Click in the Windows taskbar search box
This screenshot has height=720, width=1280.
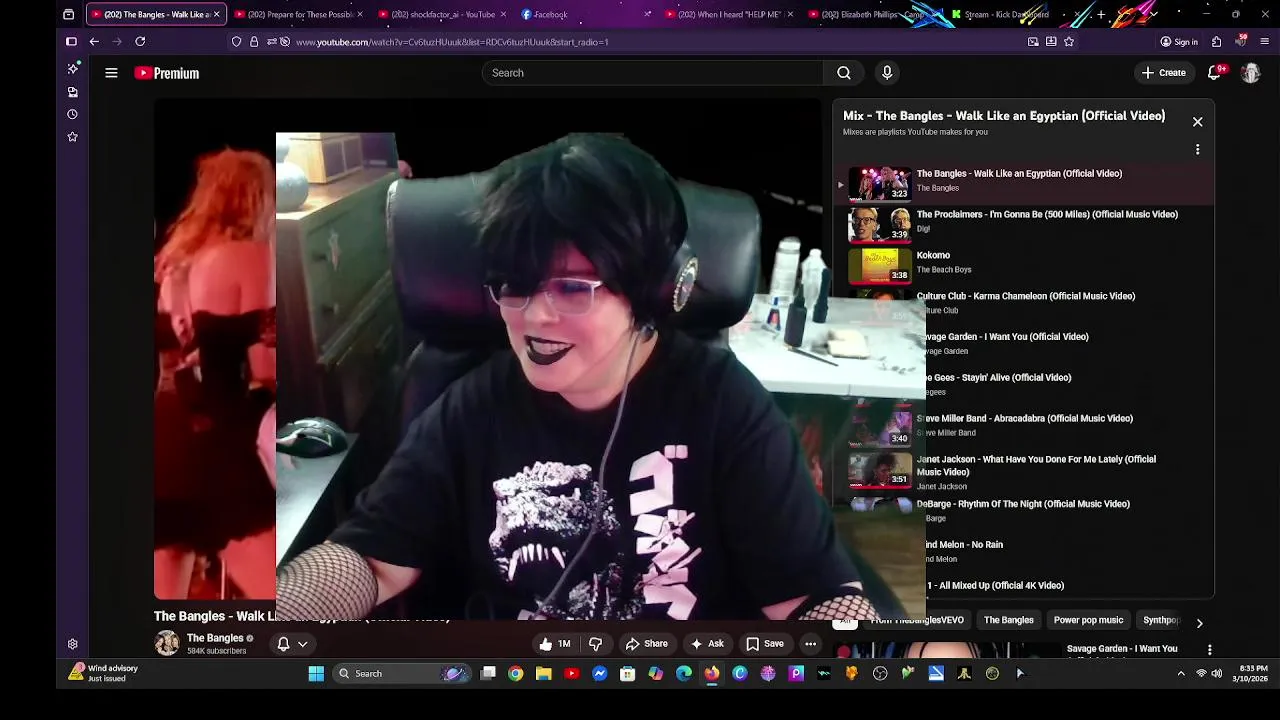tap(400, 674)
